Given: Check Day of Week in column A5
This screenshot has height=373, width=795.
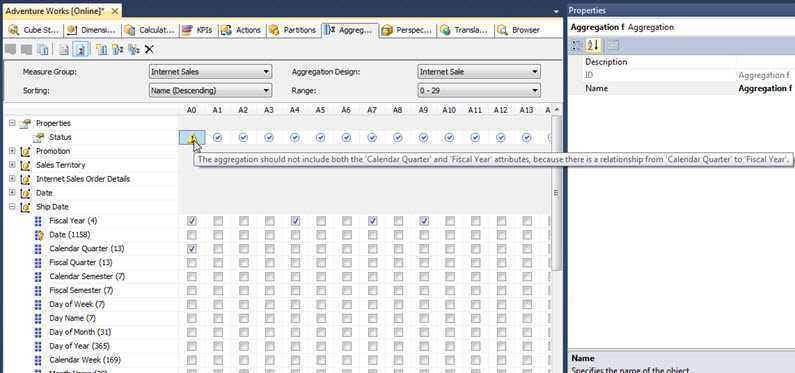Looking at the screenshot, I should pos(321,305).
